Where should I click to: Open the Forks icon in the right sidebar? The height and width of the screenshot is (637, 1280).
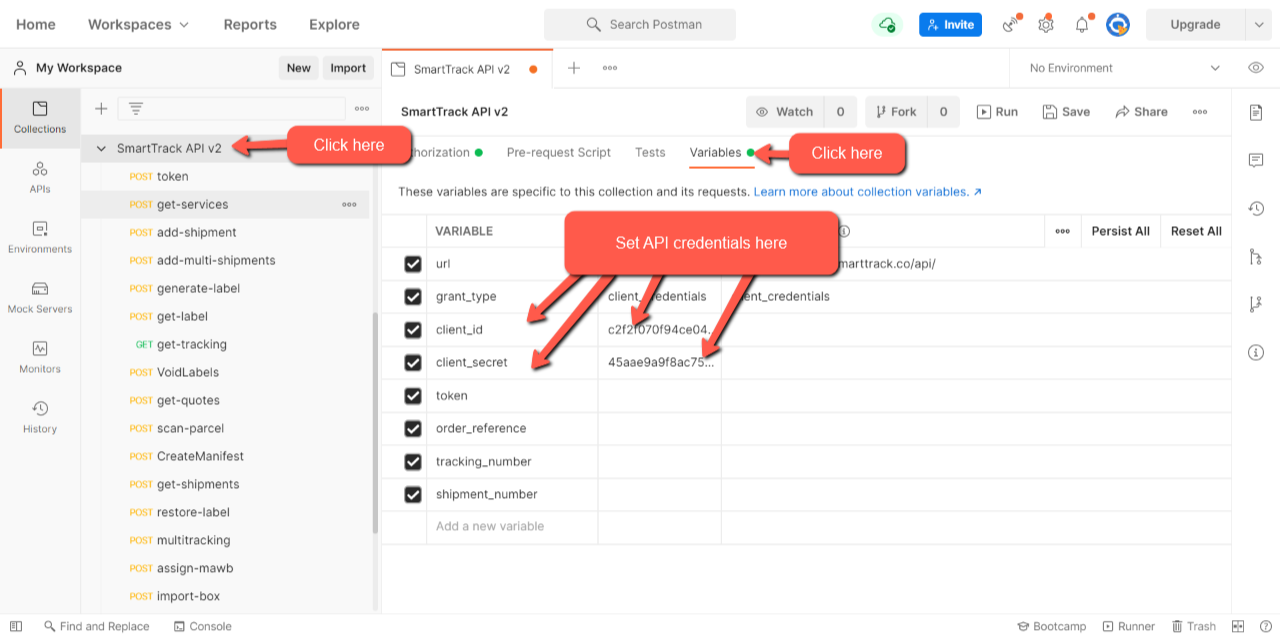(x=1256, y=304)
